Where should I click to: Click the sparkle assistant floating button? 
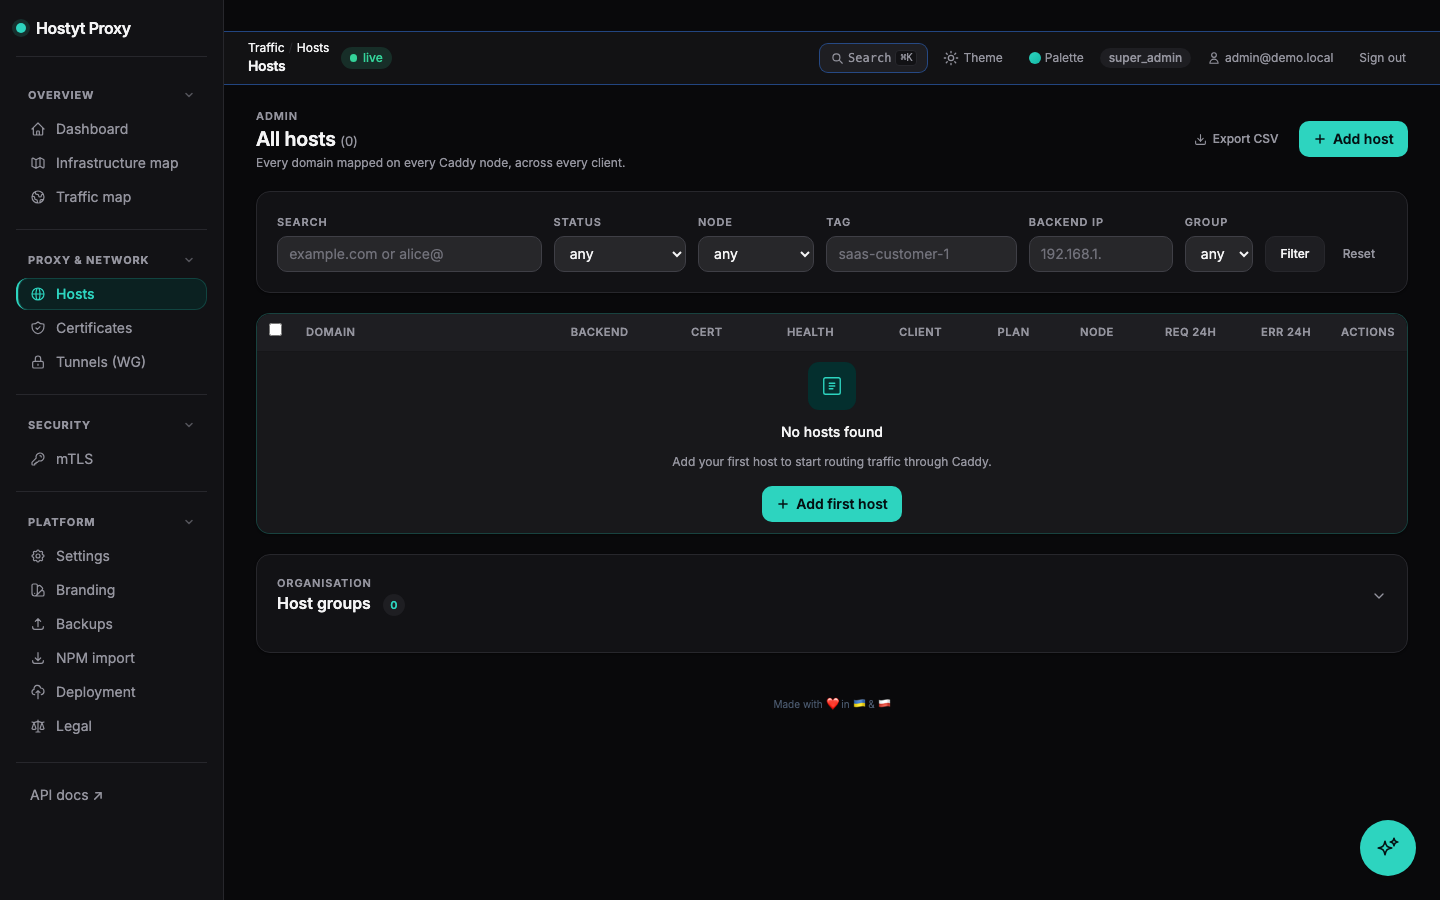coord(1388,848)
